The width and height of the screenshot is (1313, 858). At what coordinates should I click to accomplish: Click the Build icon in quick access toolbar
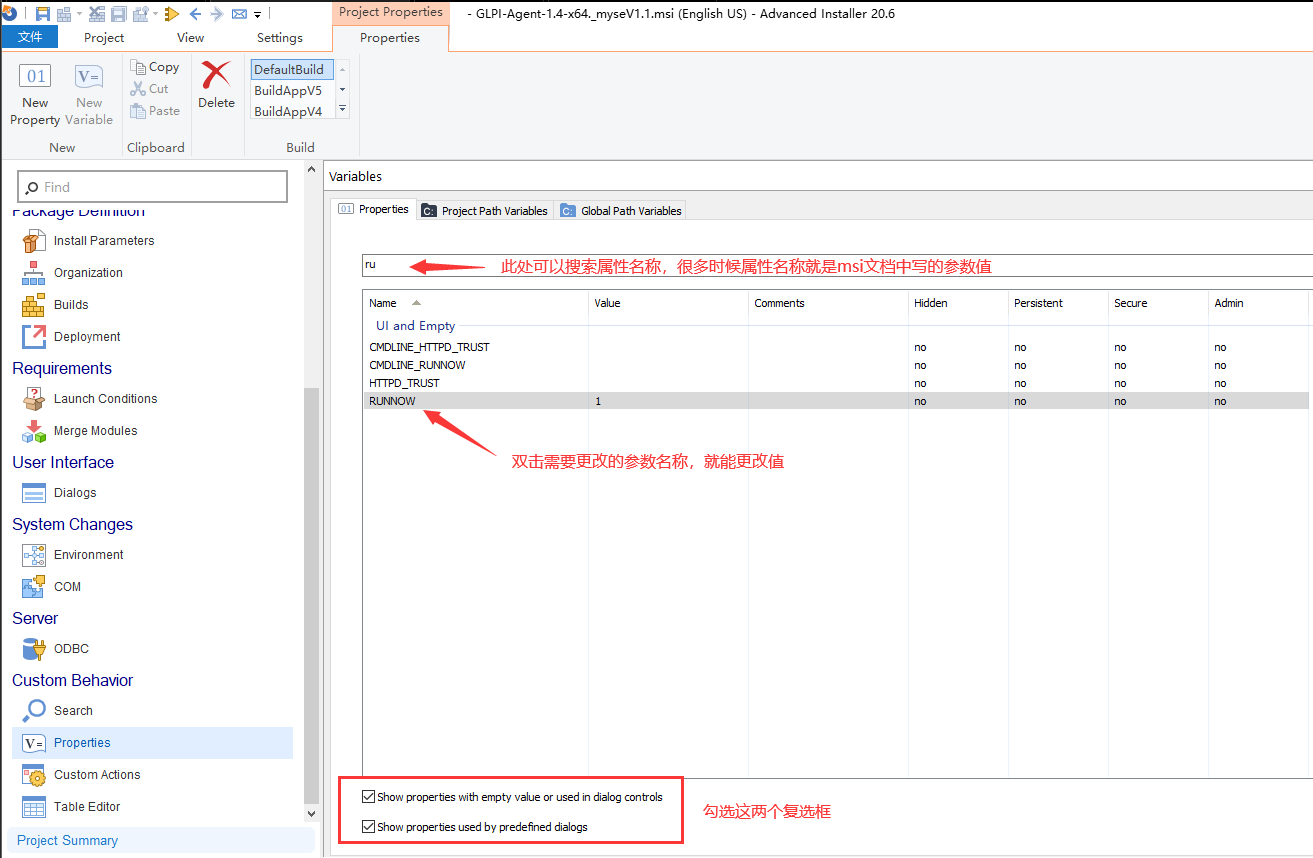(64, 14)
